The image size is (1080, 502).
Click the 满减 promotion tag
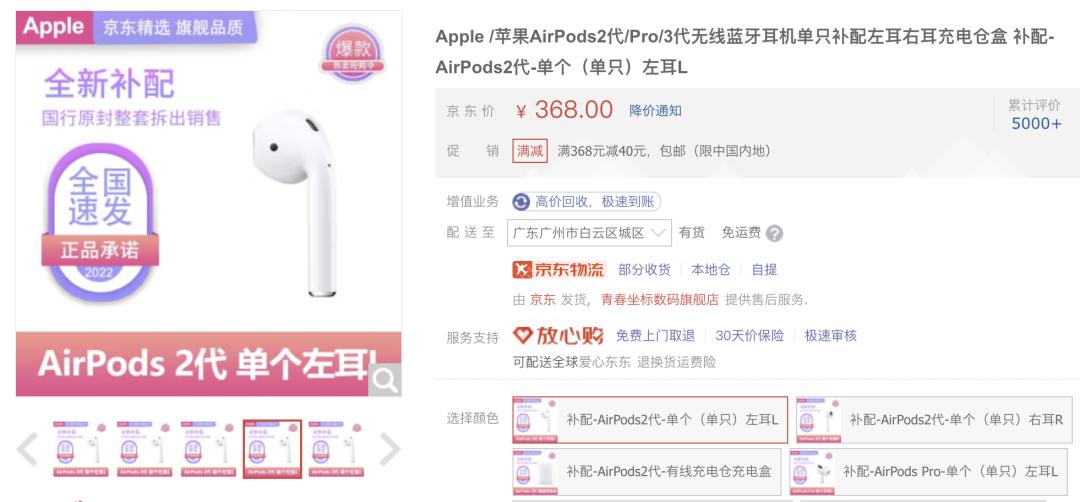coord(530,151)
